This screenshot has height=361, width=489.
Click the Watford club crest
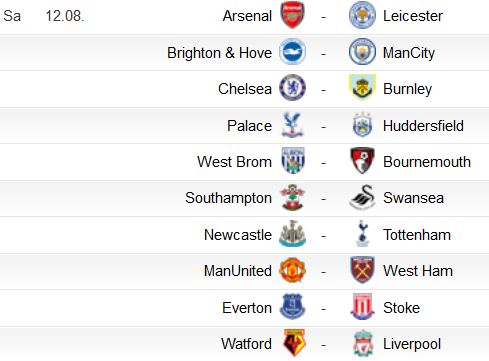(294, 343)
